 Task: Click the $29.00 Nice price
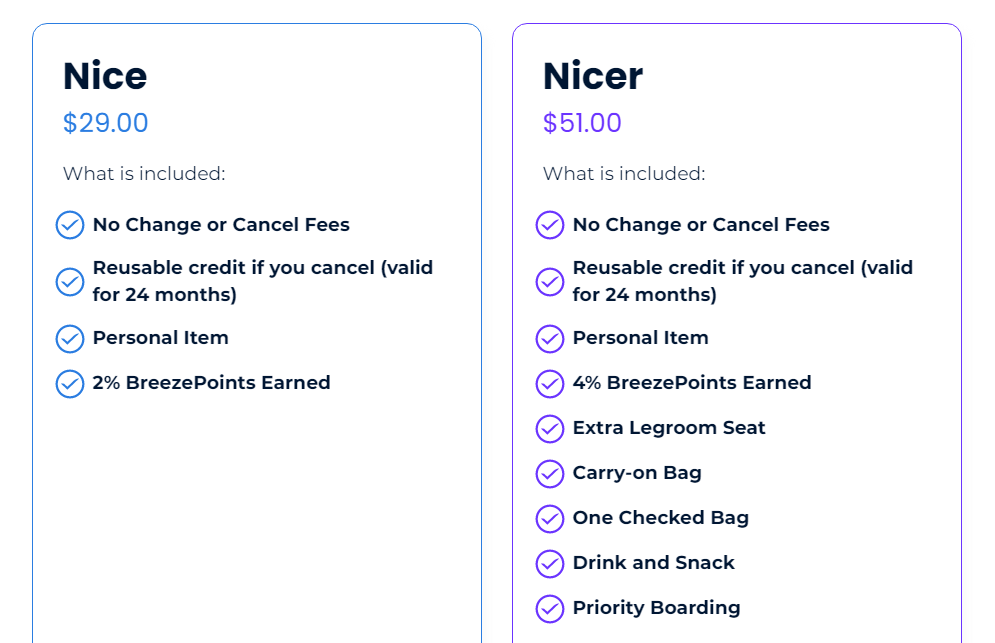point(105,123)
